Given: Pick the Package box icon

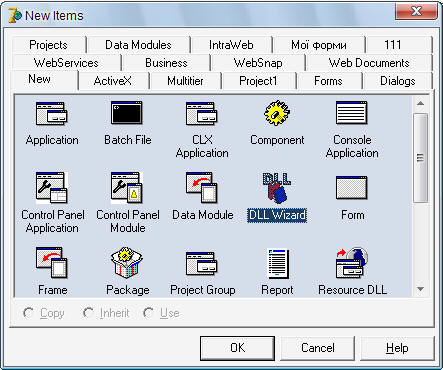Looking at the screenshot, I should click(x=127, y=263).
